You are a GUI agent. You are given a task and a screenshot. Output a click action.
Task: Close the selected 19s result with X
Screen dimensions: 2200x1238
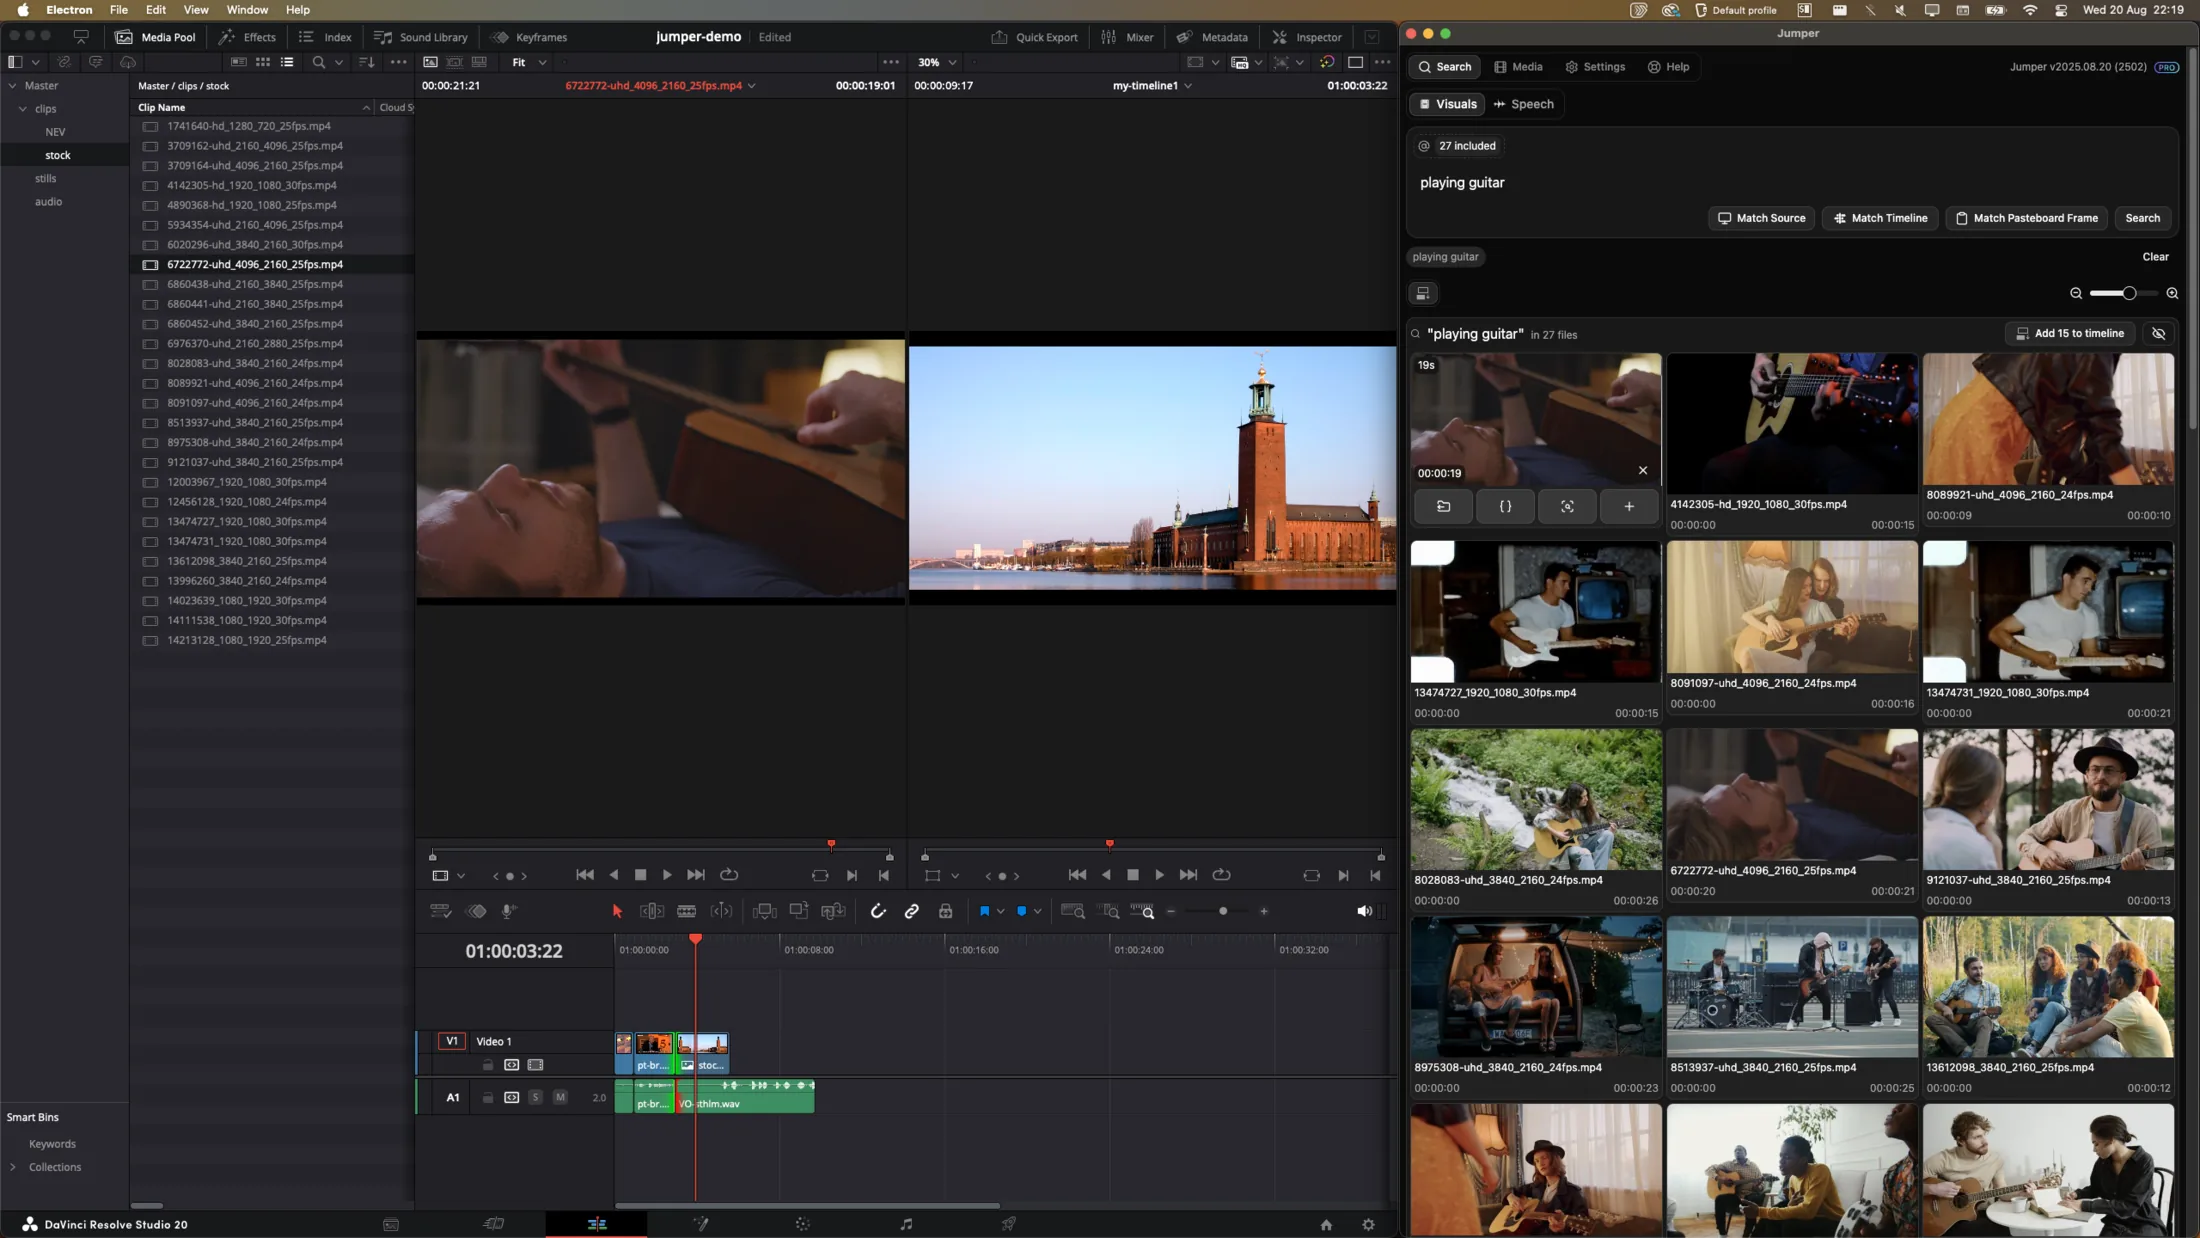(x=1643, y=470)
